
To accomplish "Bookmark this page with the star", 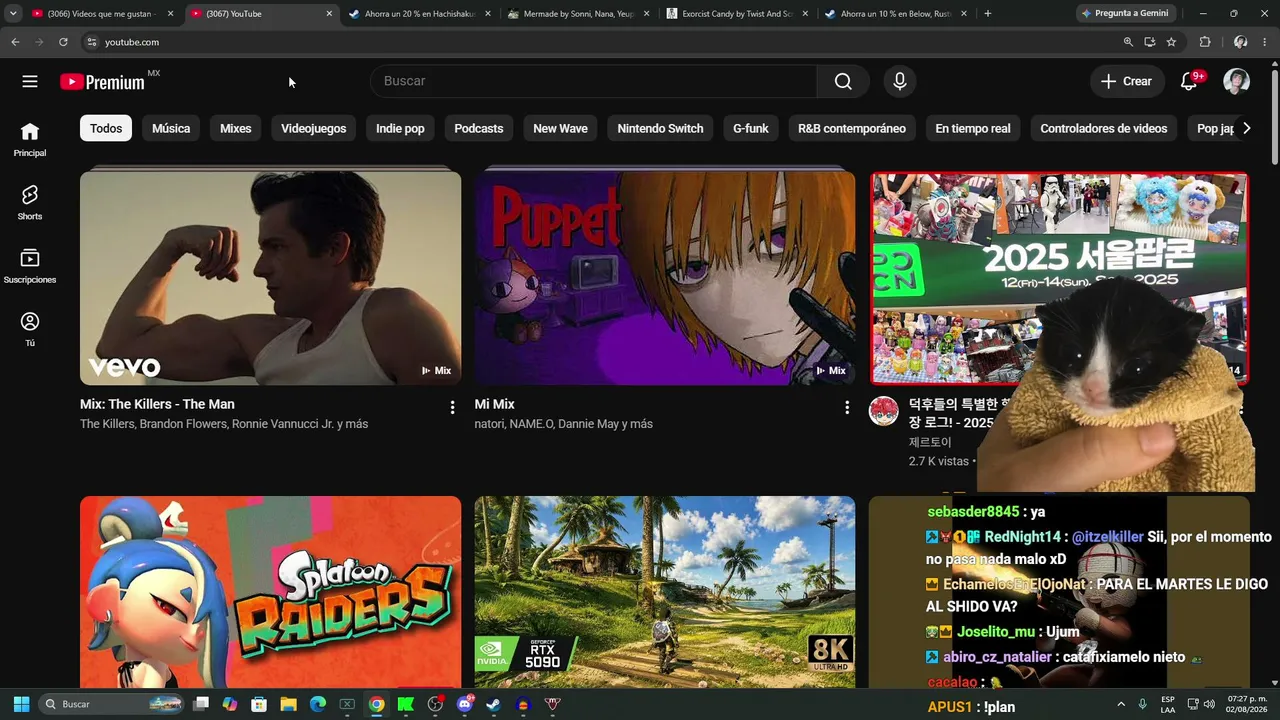I will [x=1171, y=42].
